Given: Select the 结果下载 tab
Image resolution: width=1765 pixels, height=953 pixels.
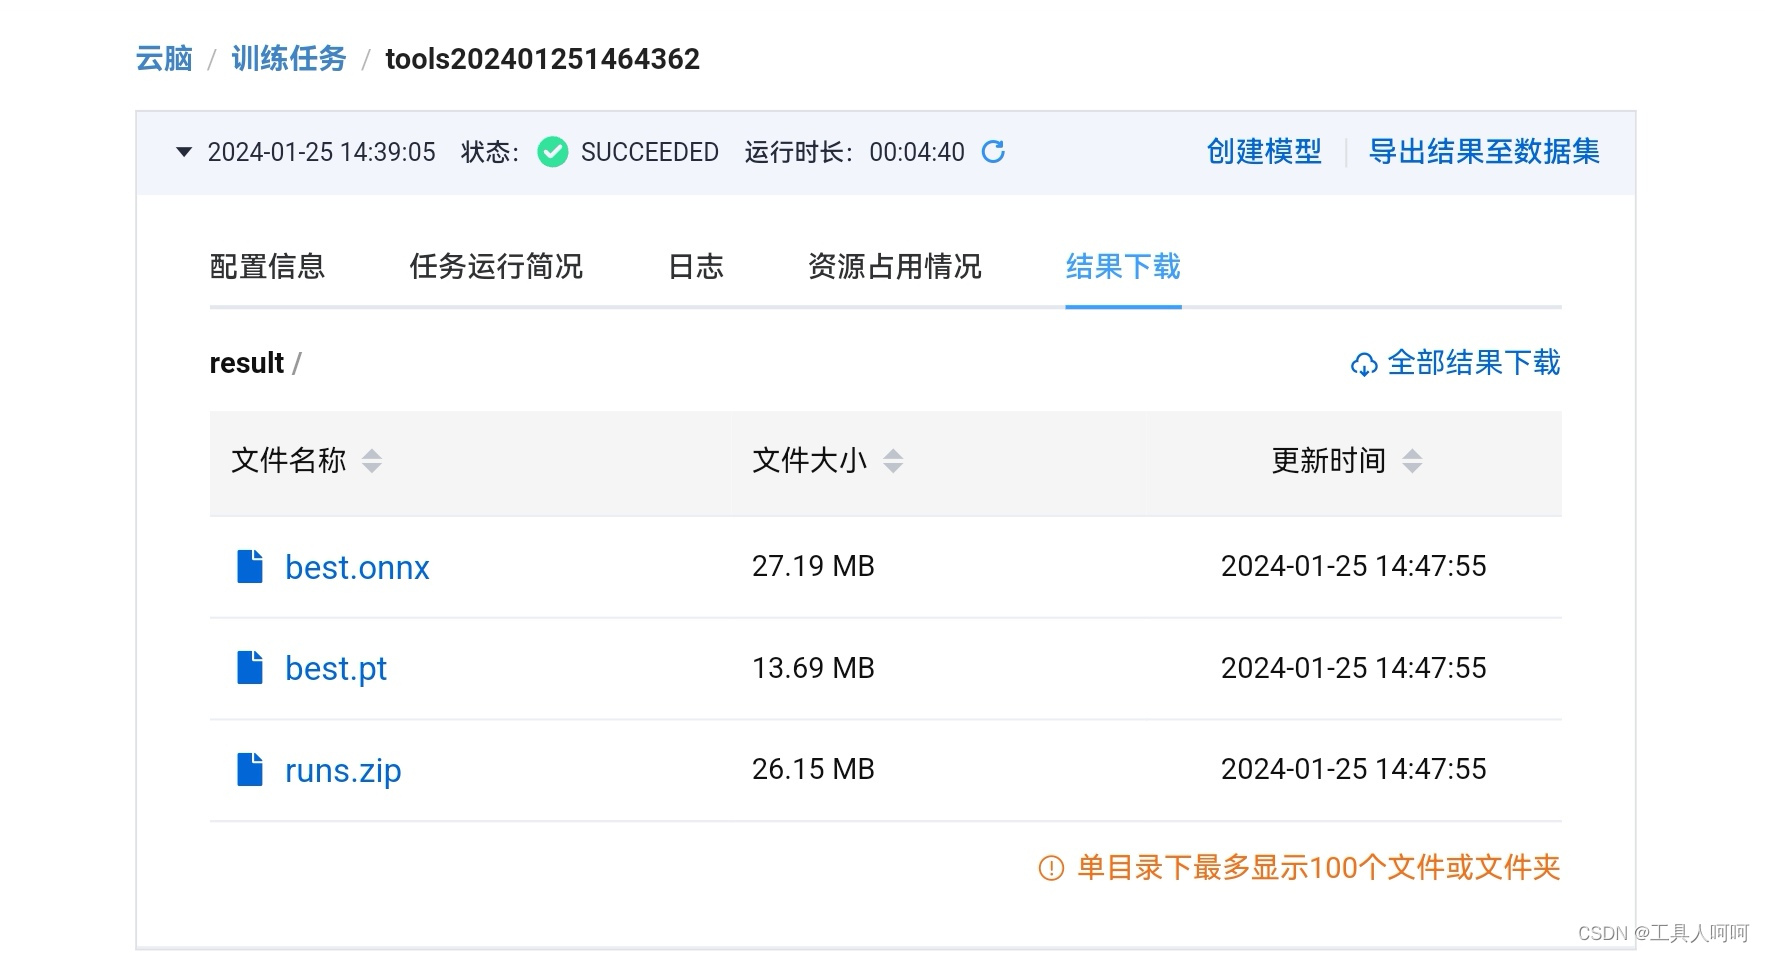Looking at the screenshot, I should pyautogui.click(x=1123, y=267).
